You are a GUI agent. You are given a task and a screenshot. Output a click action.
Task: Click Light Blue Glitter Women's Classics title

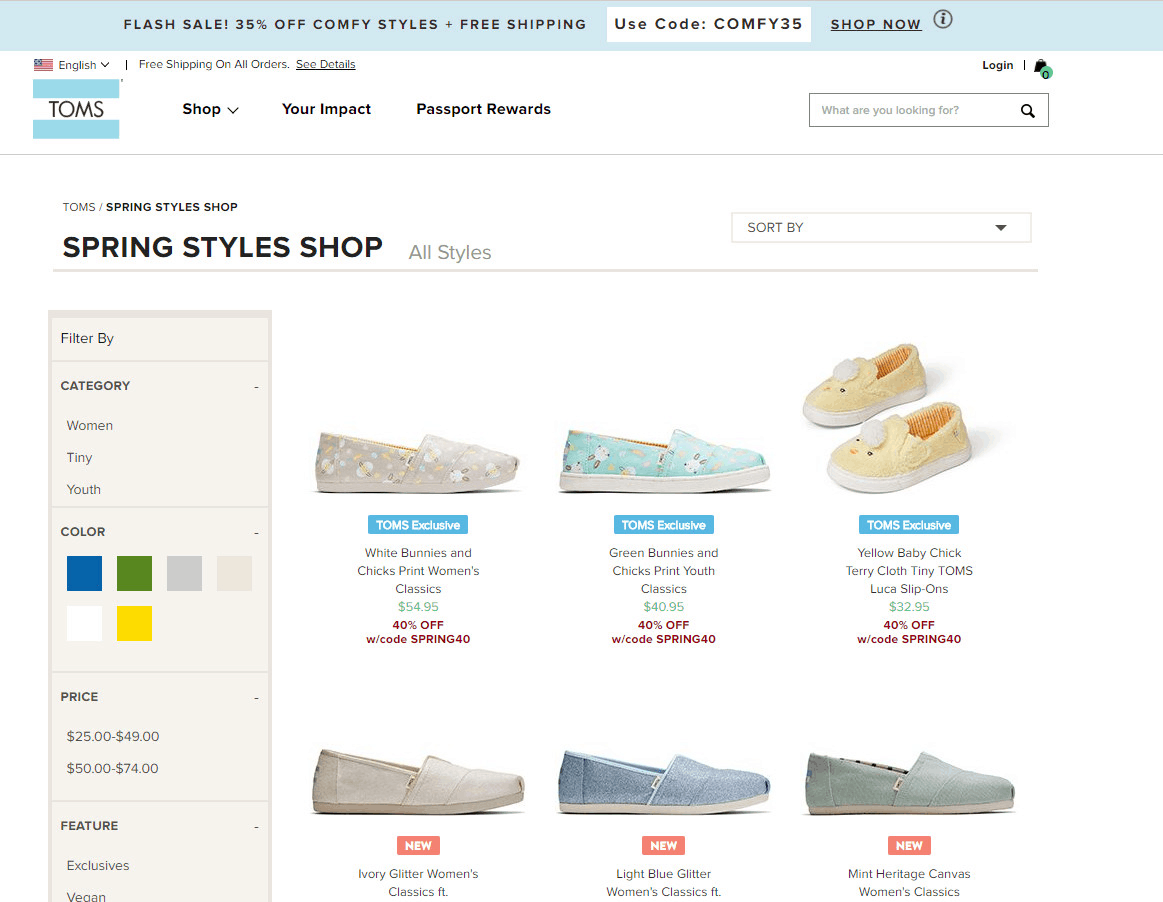click(664, 883)
